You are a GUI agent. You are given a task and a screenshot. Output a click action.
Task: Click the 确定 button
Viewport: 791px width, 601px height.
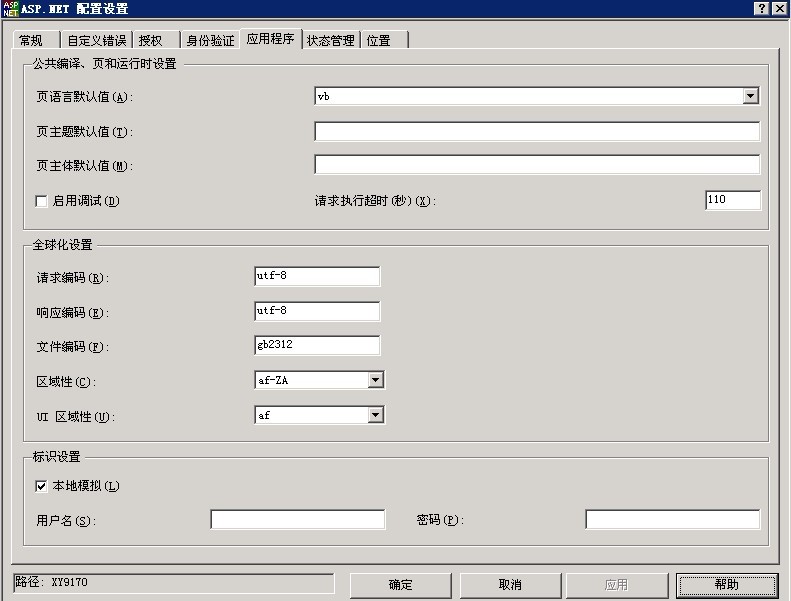click(x=401, y=585)
